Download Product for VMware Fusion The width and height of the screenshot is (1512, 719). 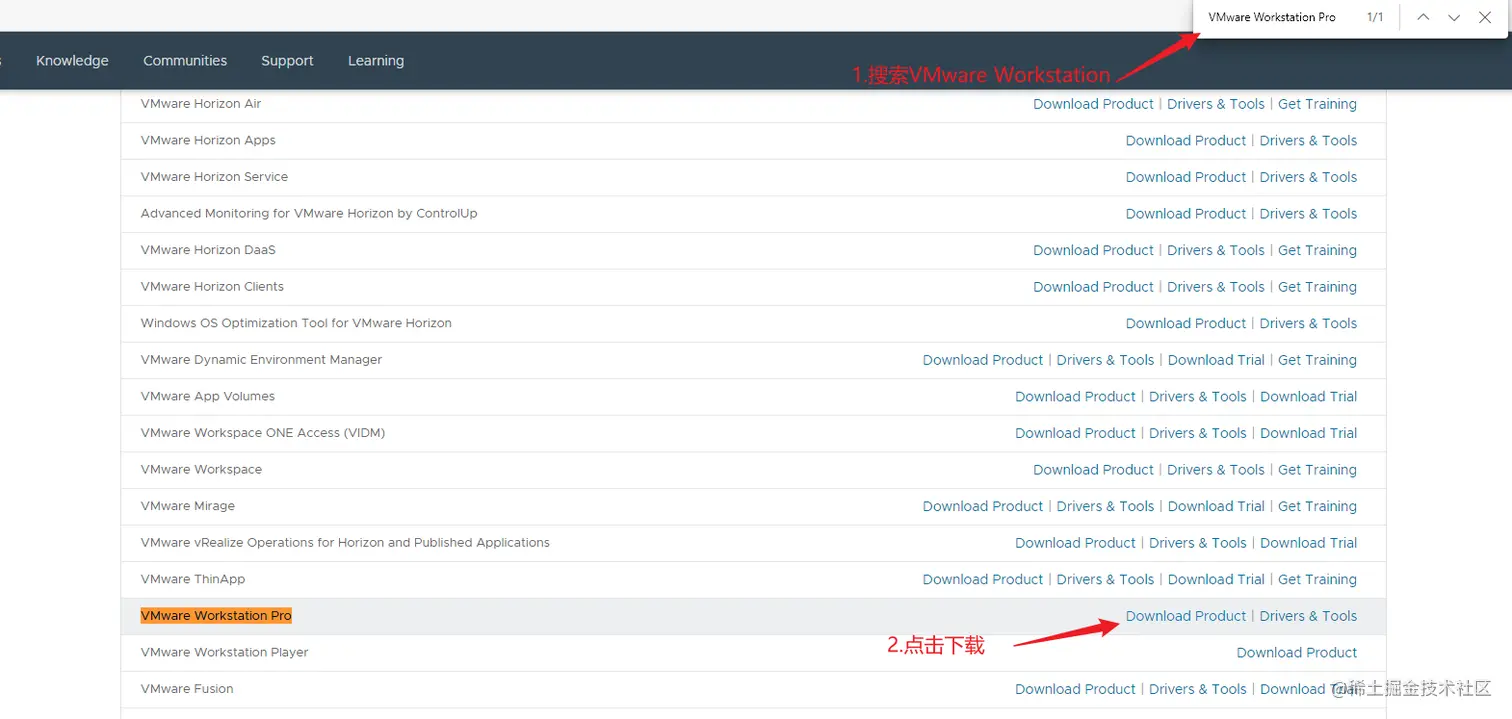coord(1075,689)
